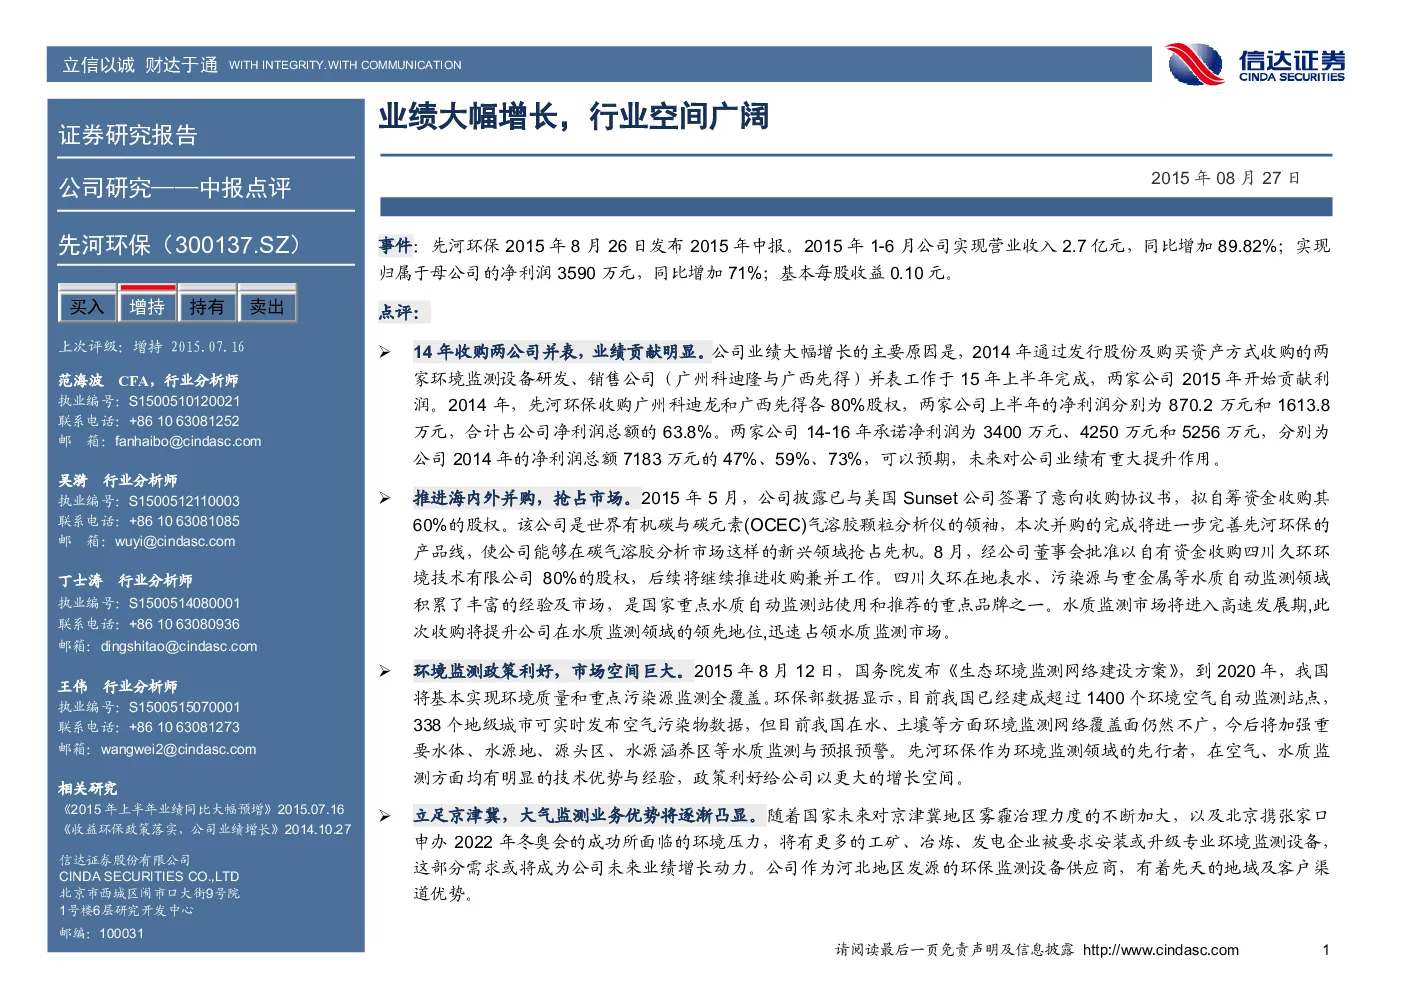Click footer disclaimer 请阅读最后一页免责声明及信息披露
This screenshot has width=1403, height=992.
pyautogui.click(x=954, y=950)
